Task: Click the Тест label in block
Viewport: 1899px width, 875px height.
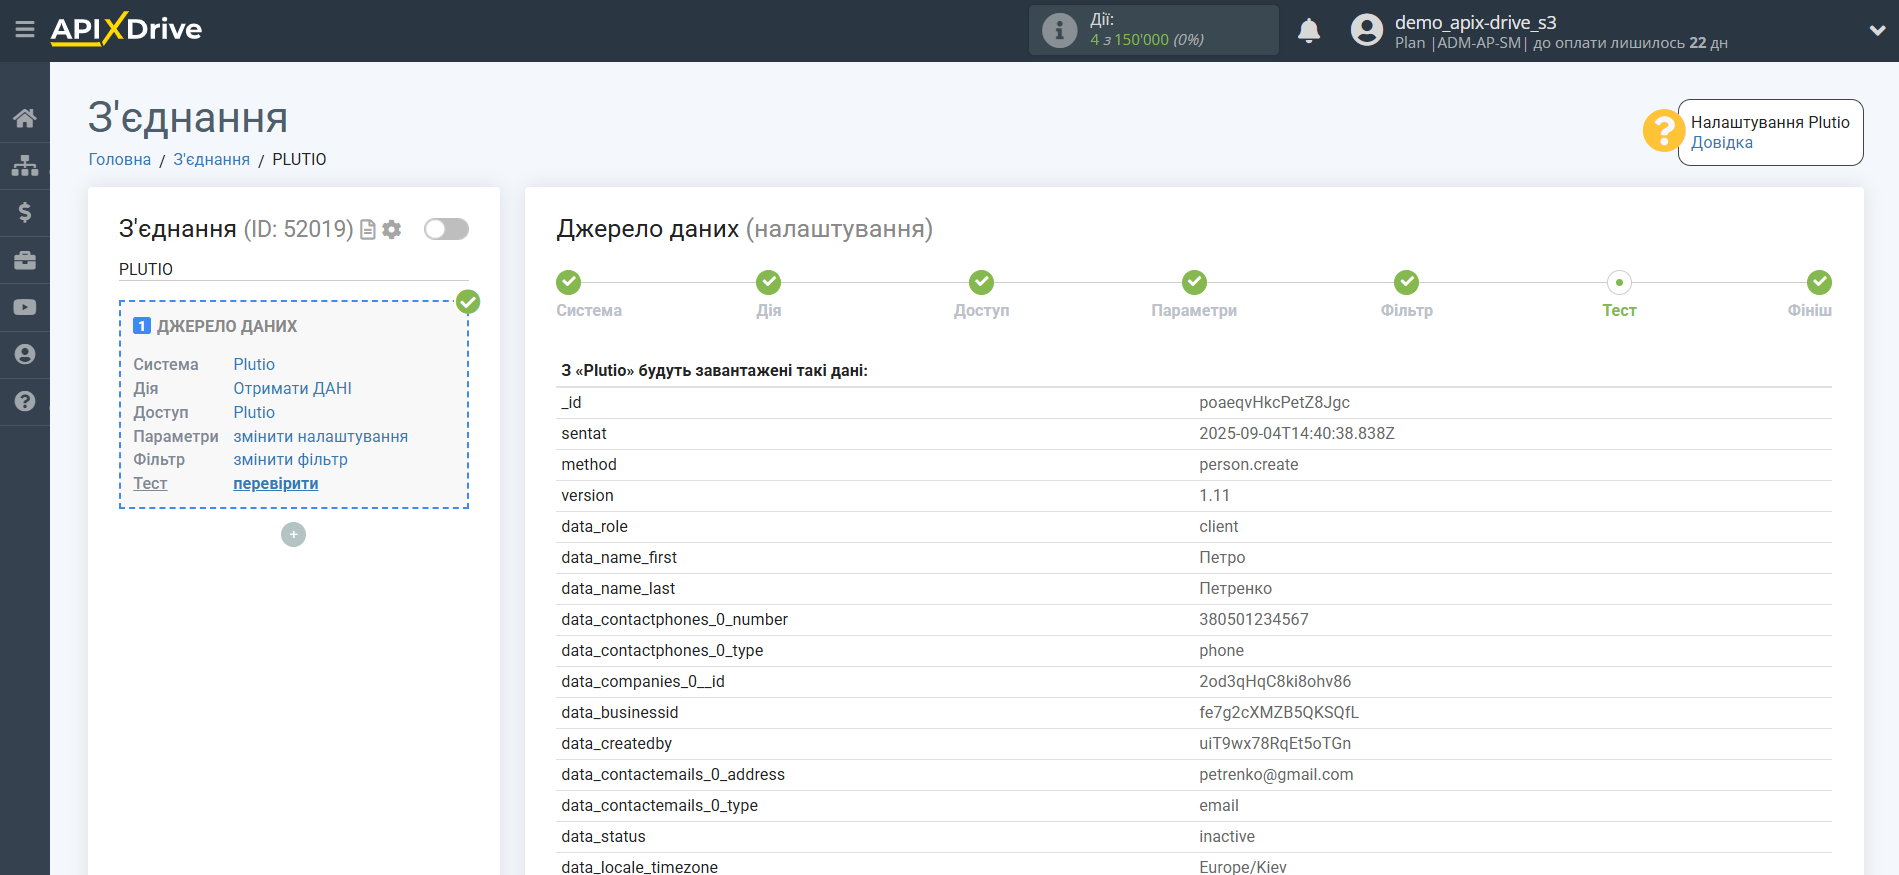Action: pos(150,483)
